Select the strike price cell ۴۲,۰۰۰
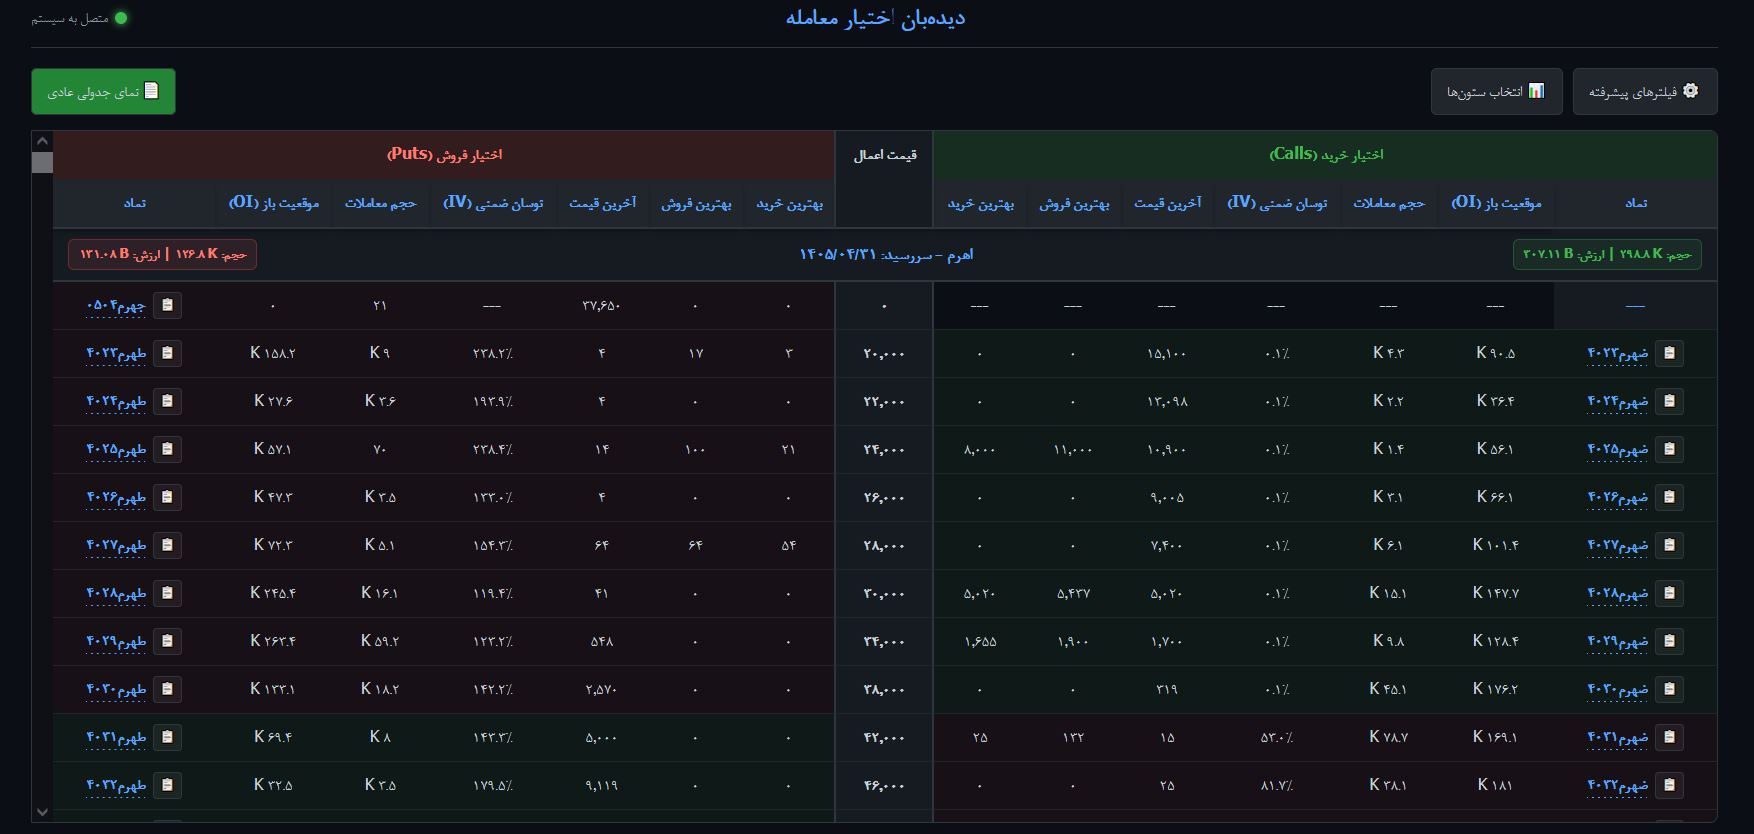This screenshot has width=1754, height=834. pyautogui.click(x=884, y=737)
